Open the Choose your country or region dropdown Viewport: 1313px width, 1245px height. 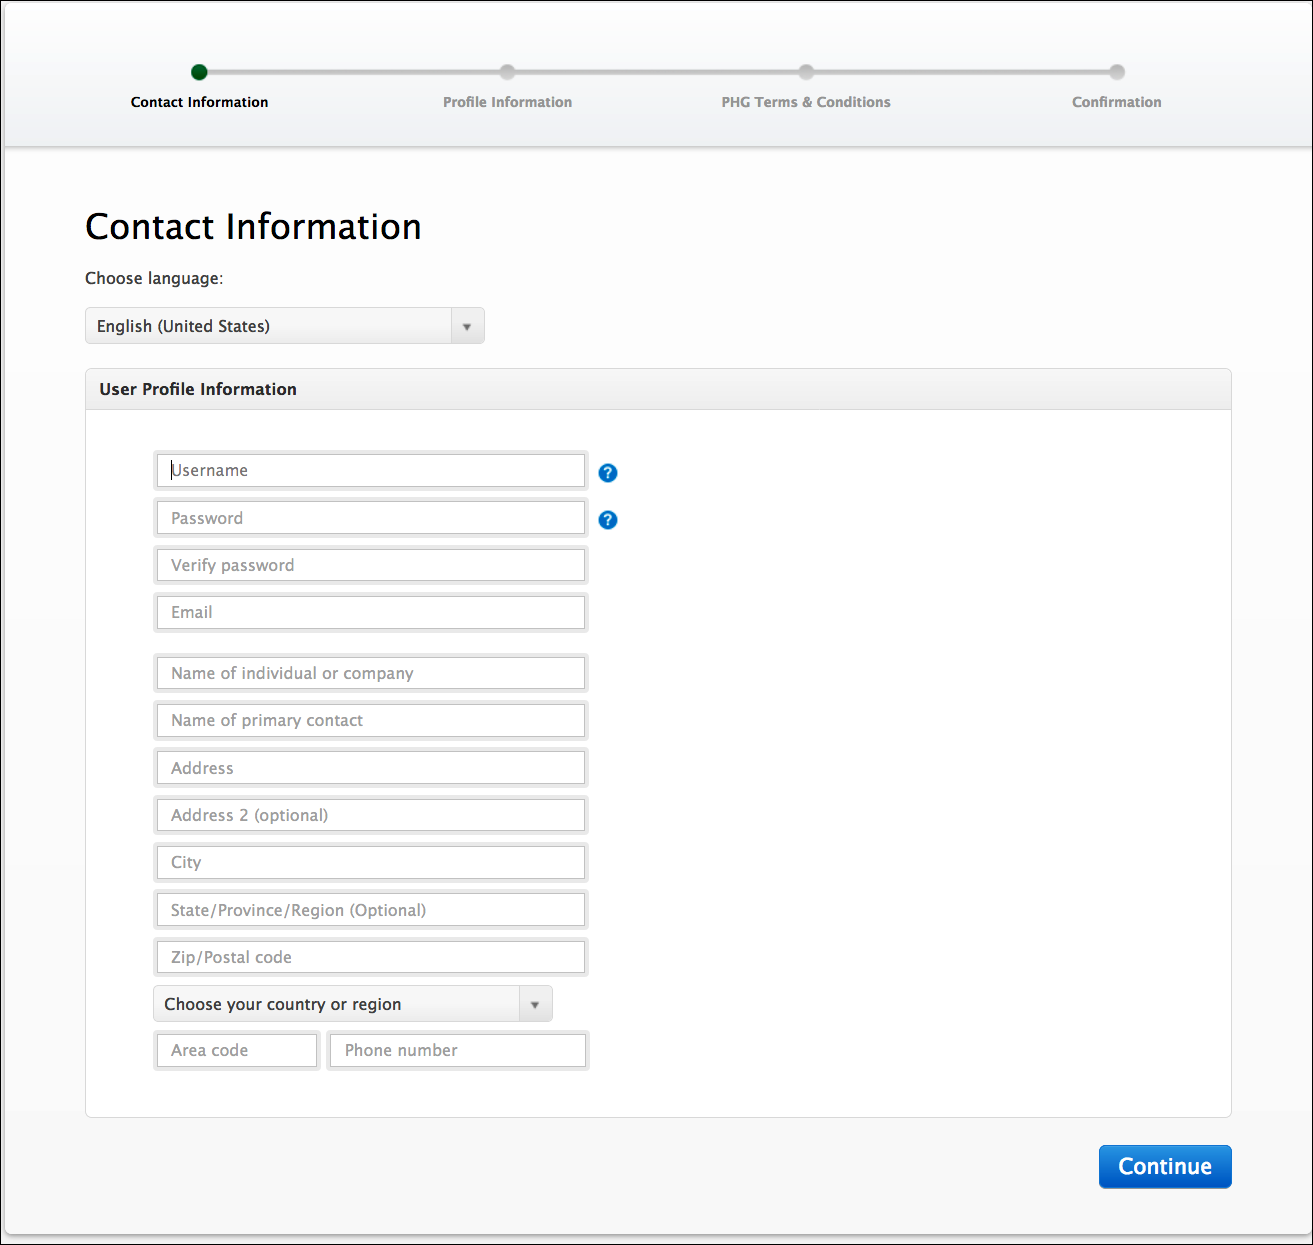pos(353,1004)
